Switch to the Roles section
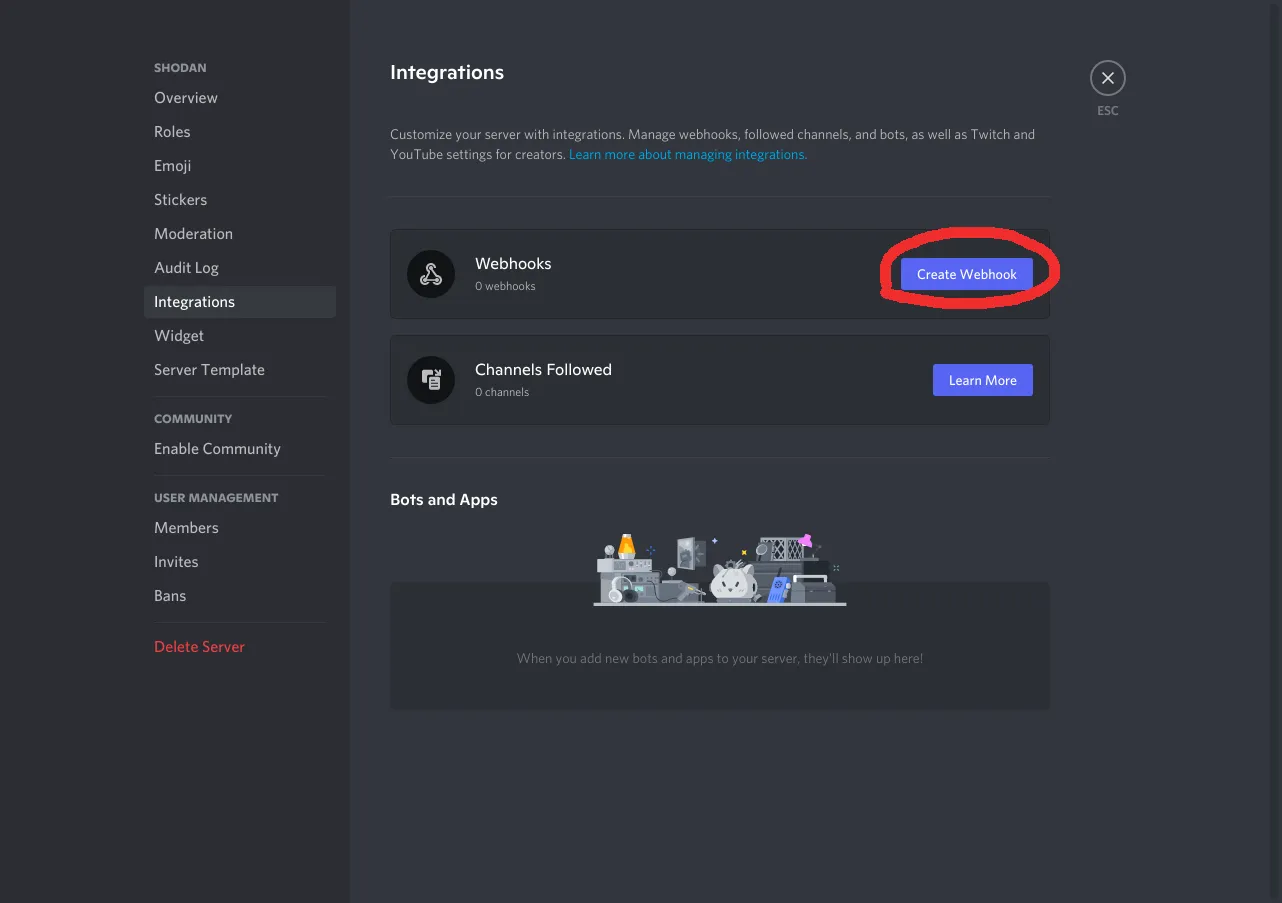Image resolution: width=1282 pixels, height=903 pixels. coord(172,131)
